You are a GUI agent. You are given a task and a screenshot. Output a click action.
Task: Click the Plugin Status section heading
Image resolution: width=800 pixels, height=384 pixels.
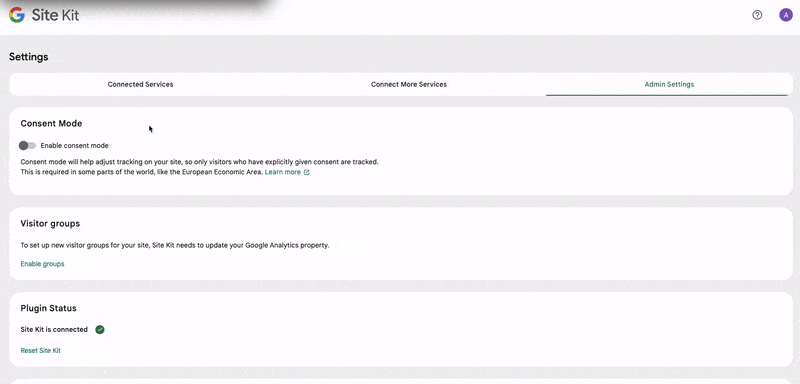[48, 308]
